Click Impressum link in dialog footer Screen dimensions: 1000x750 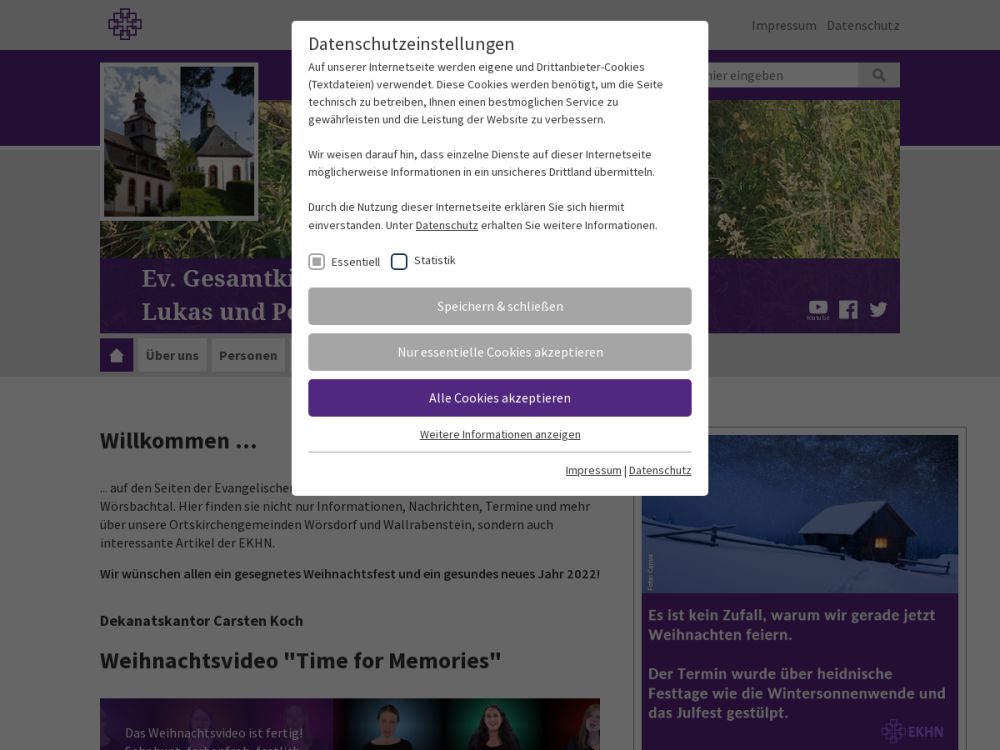coord(593,470)
